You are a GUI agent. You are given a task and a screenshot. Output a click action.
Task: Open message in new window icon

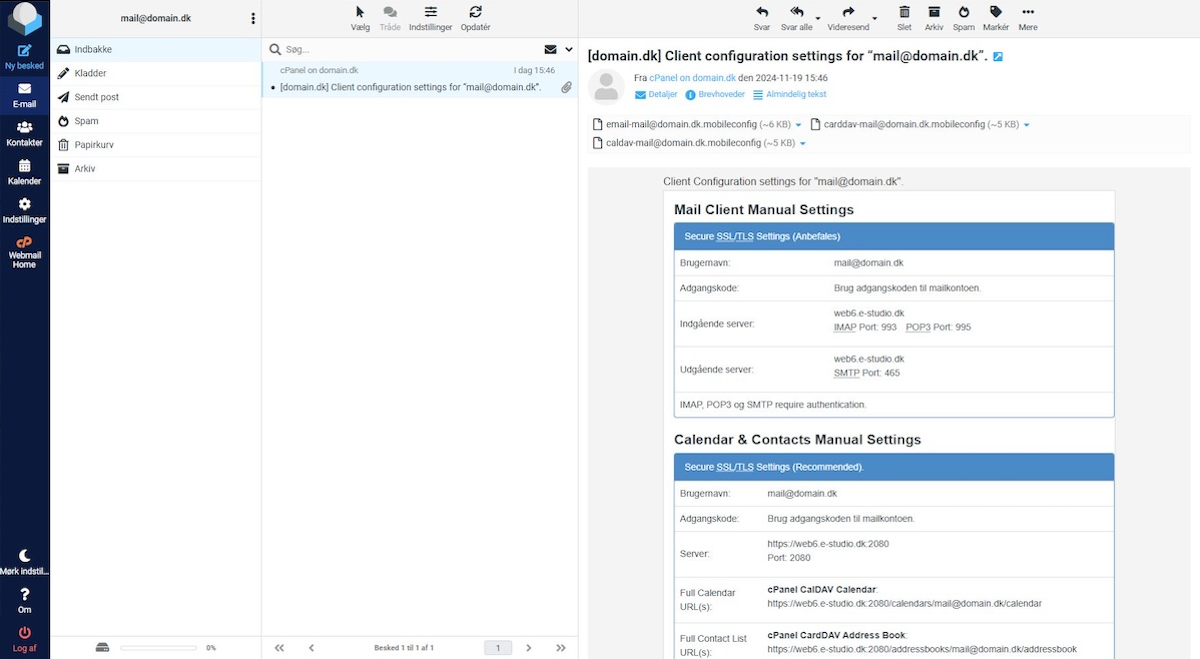(998, 57)
